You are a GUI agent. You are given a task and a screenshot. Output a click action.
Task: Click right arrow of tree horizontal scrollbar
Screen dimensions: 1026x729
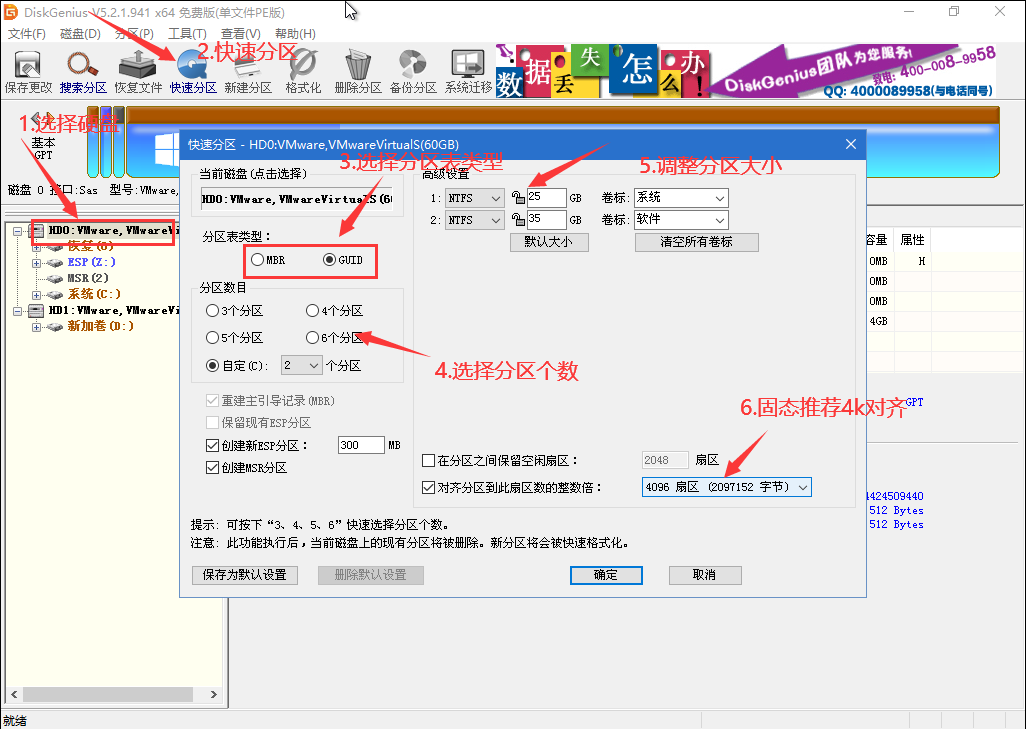click(x=214, y=694)
